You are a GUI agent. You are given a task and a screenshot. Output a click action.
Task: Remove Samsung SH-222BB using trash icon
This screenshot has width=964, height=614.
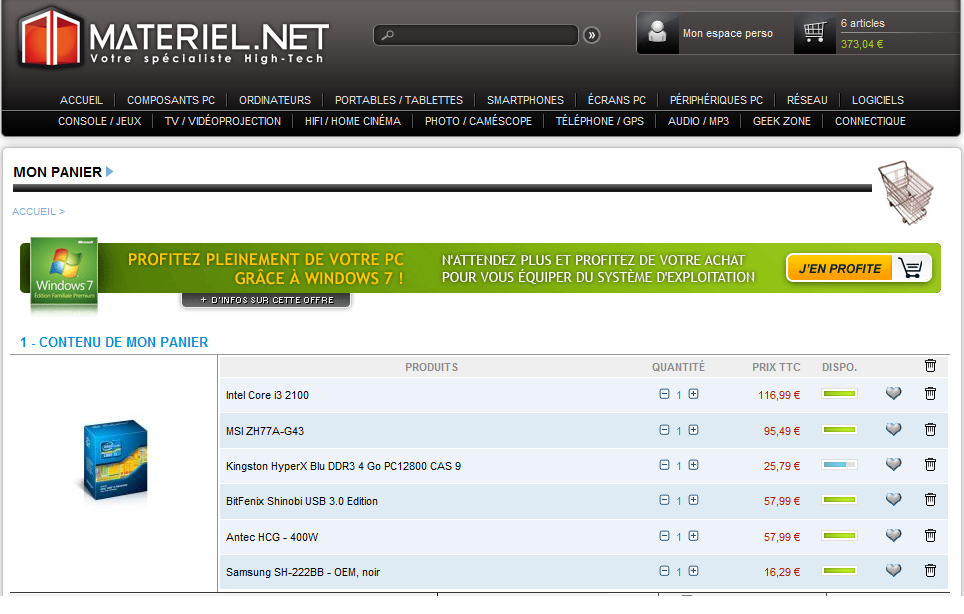tap(930, 571)
